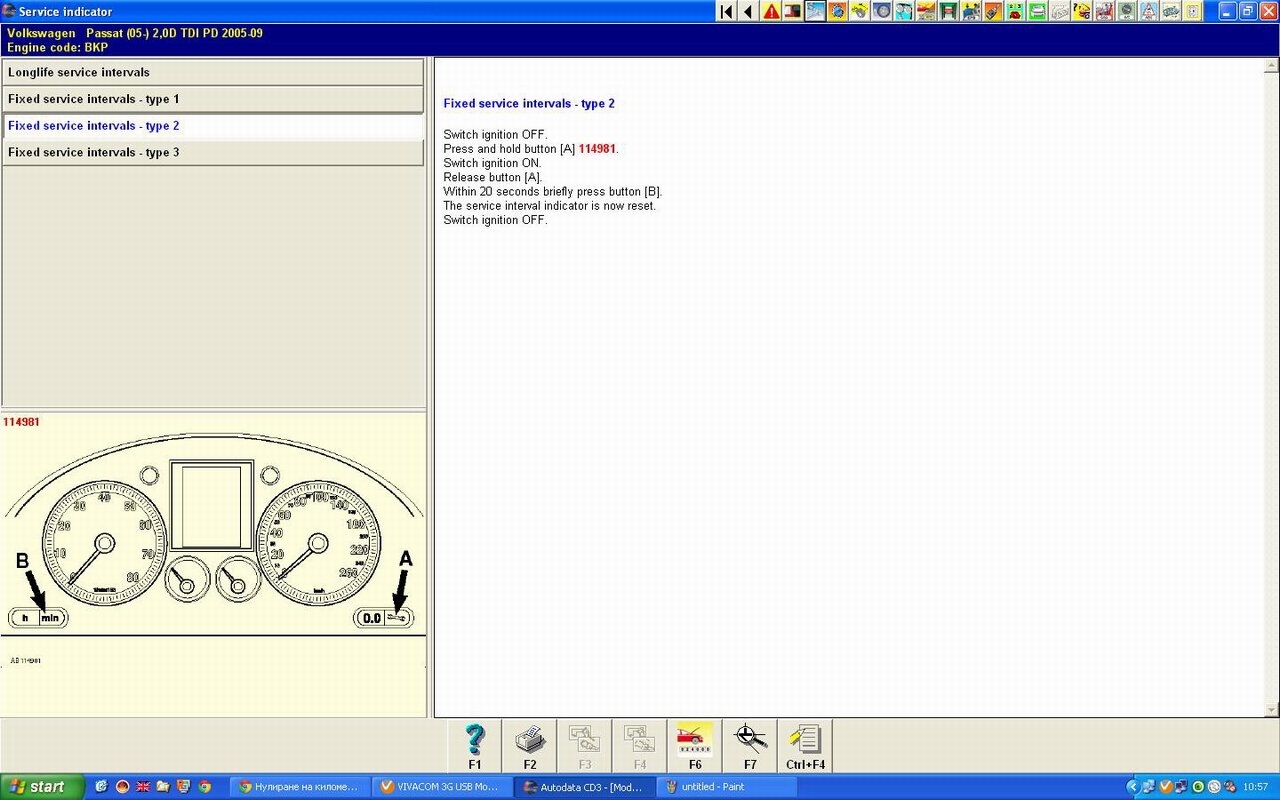The image size is (1280, 800).
Task: Select Fixed service intervals - type 1
Action: [x=213, y=99]
